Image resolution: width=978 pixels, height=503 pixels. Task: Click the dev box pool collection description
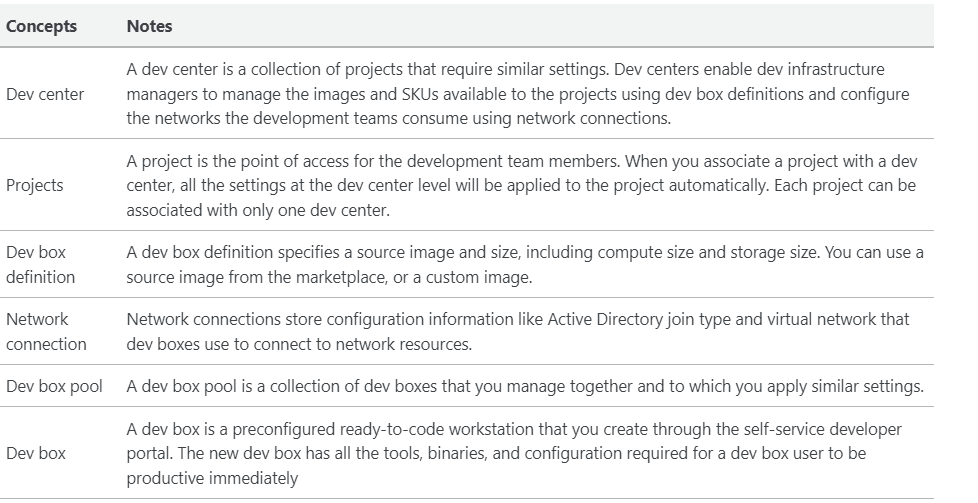(x=525, y=386)
